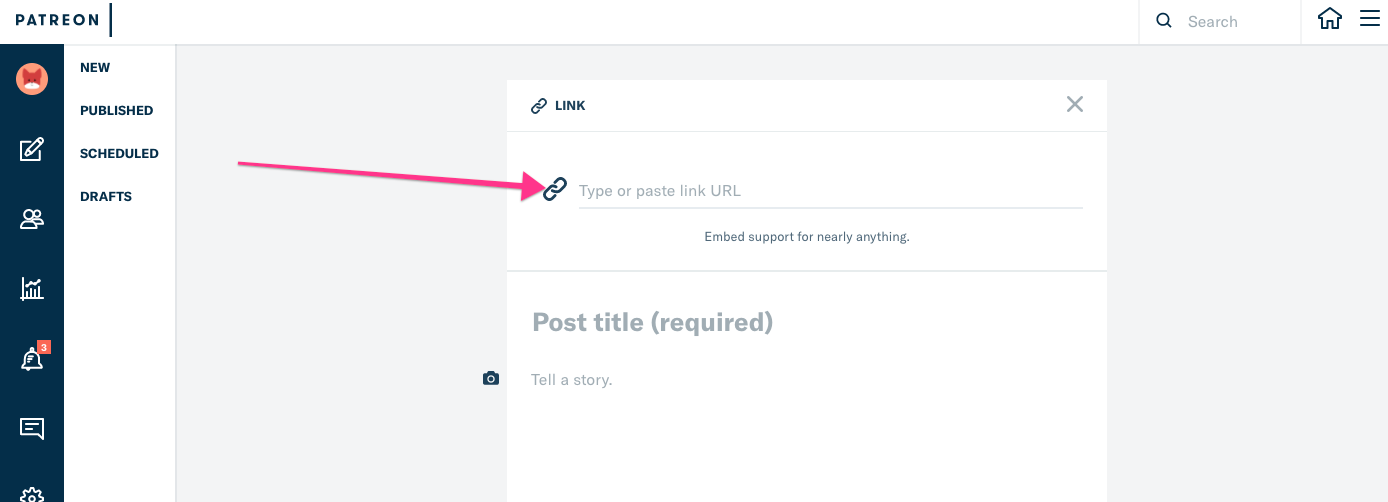
Task: Open the hamburger menu
Action: 1370,20
